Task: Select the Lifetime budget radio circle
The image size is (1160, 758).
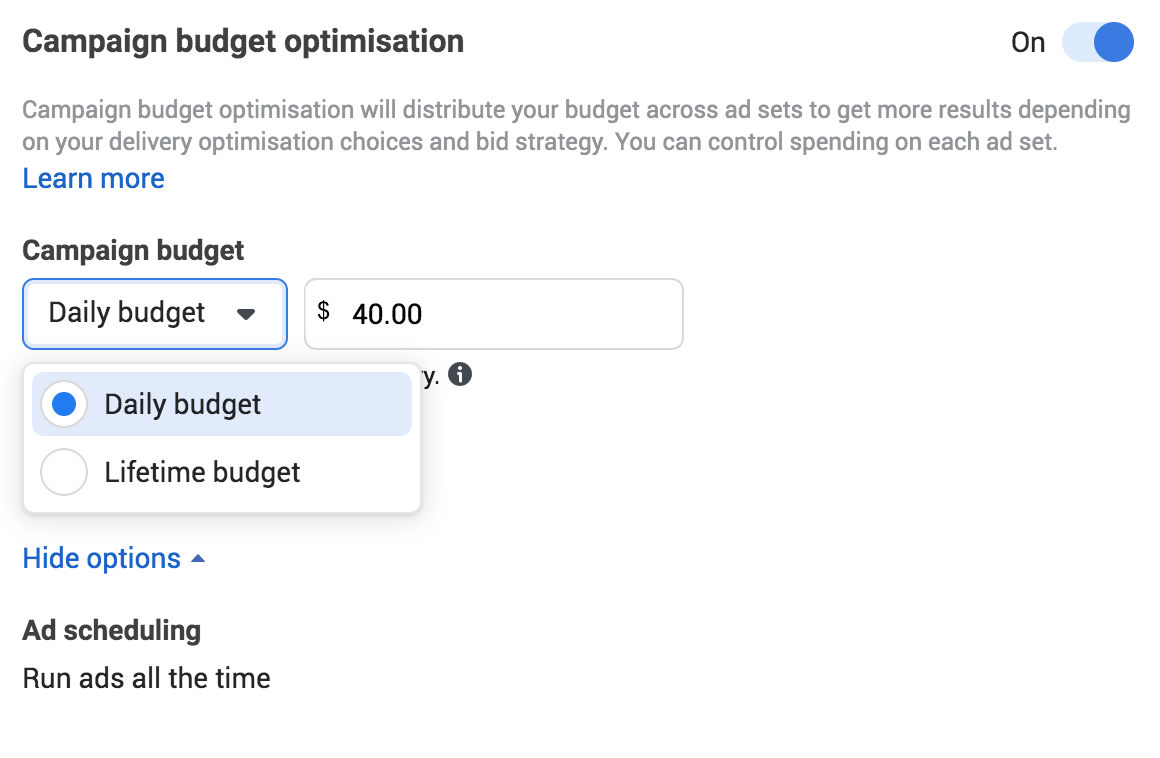Action: [x=63, y=472]
